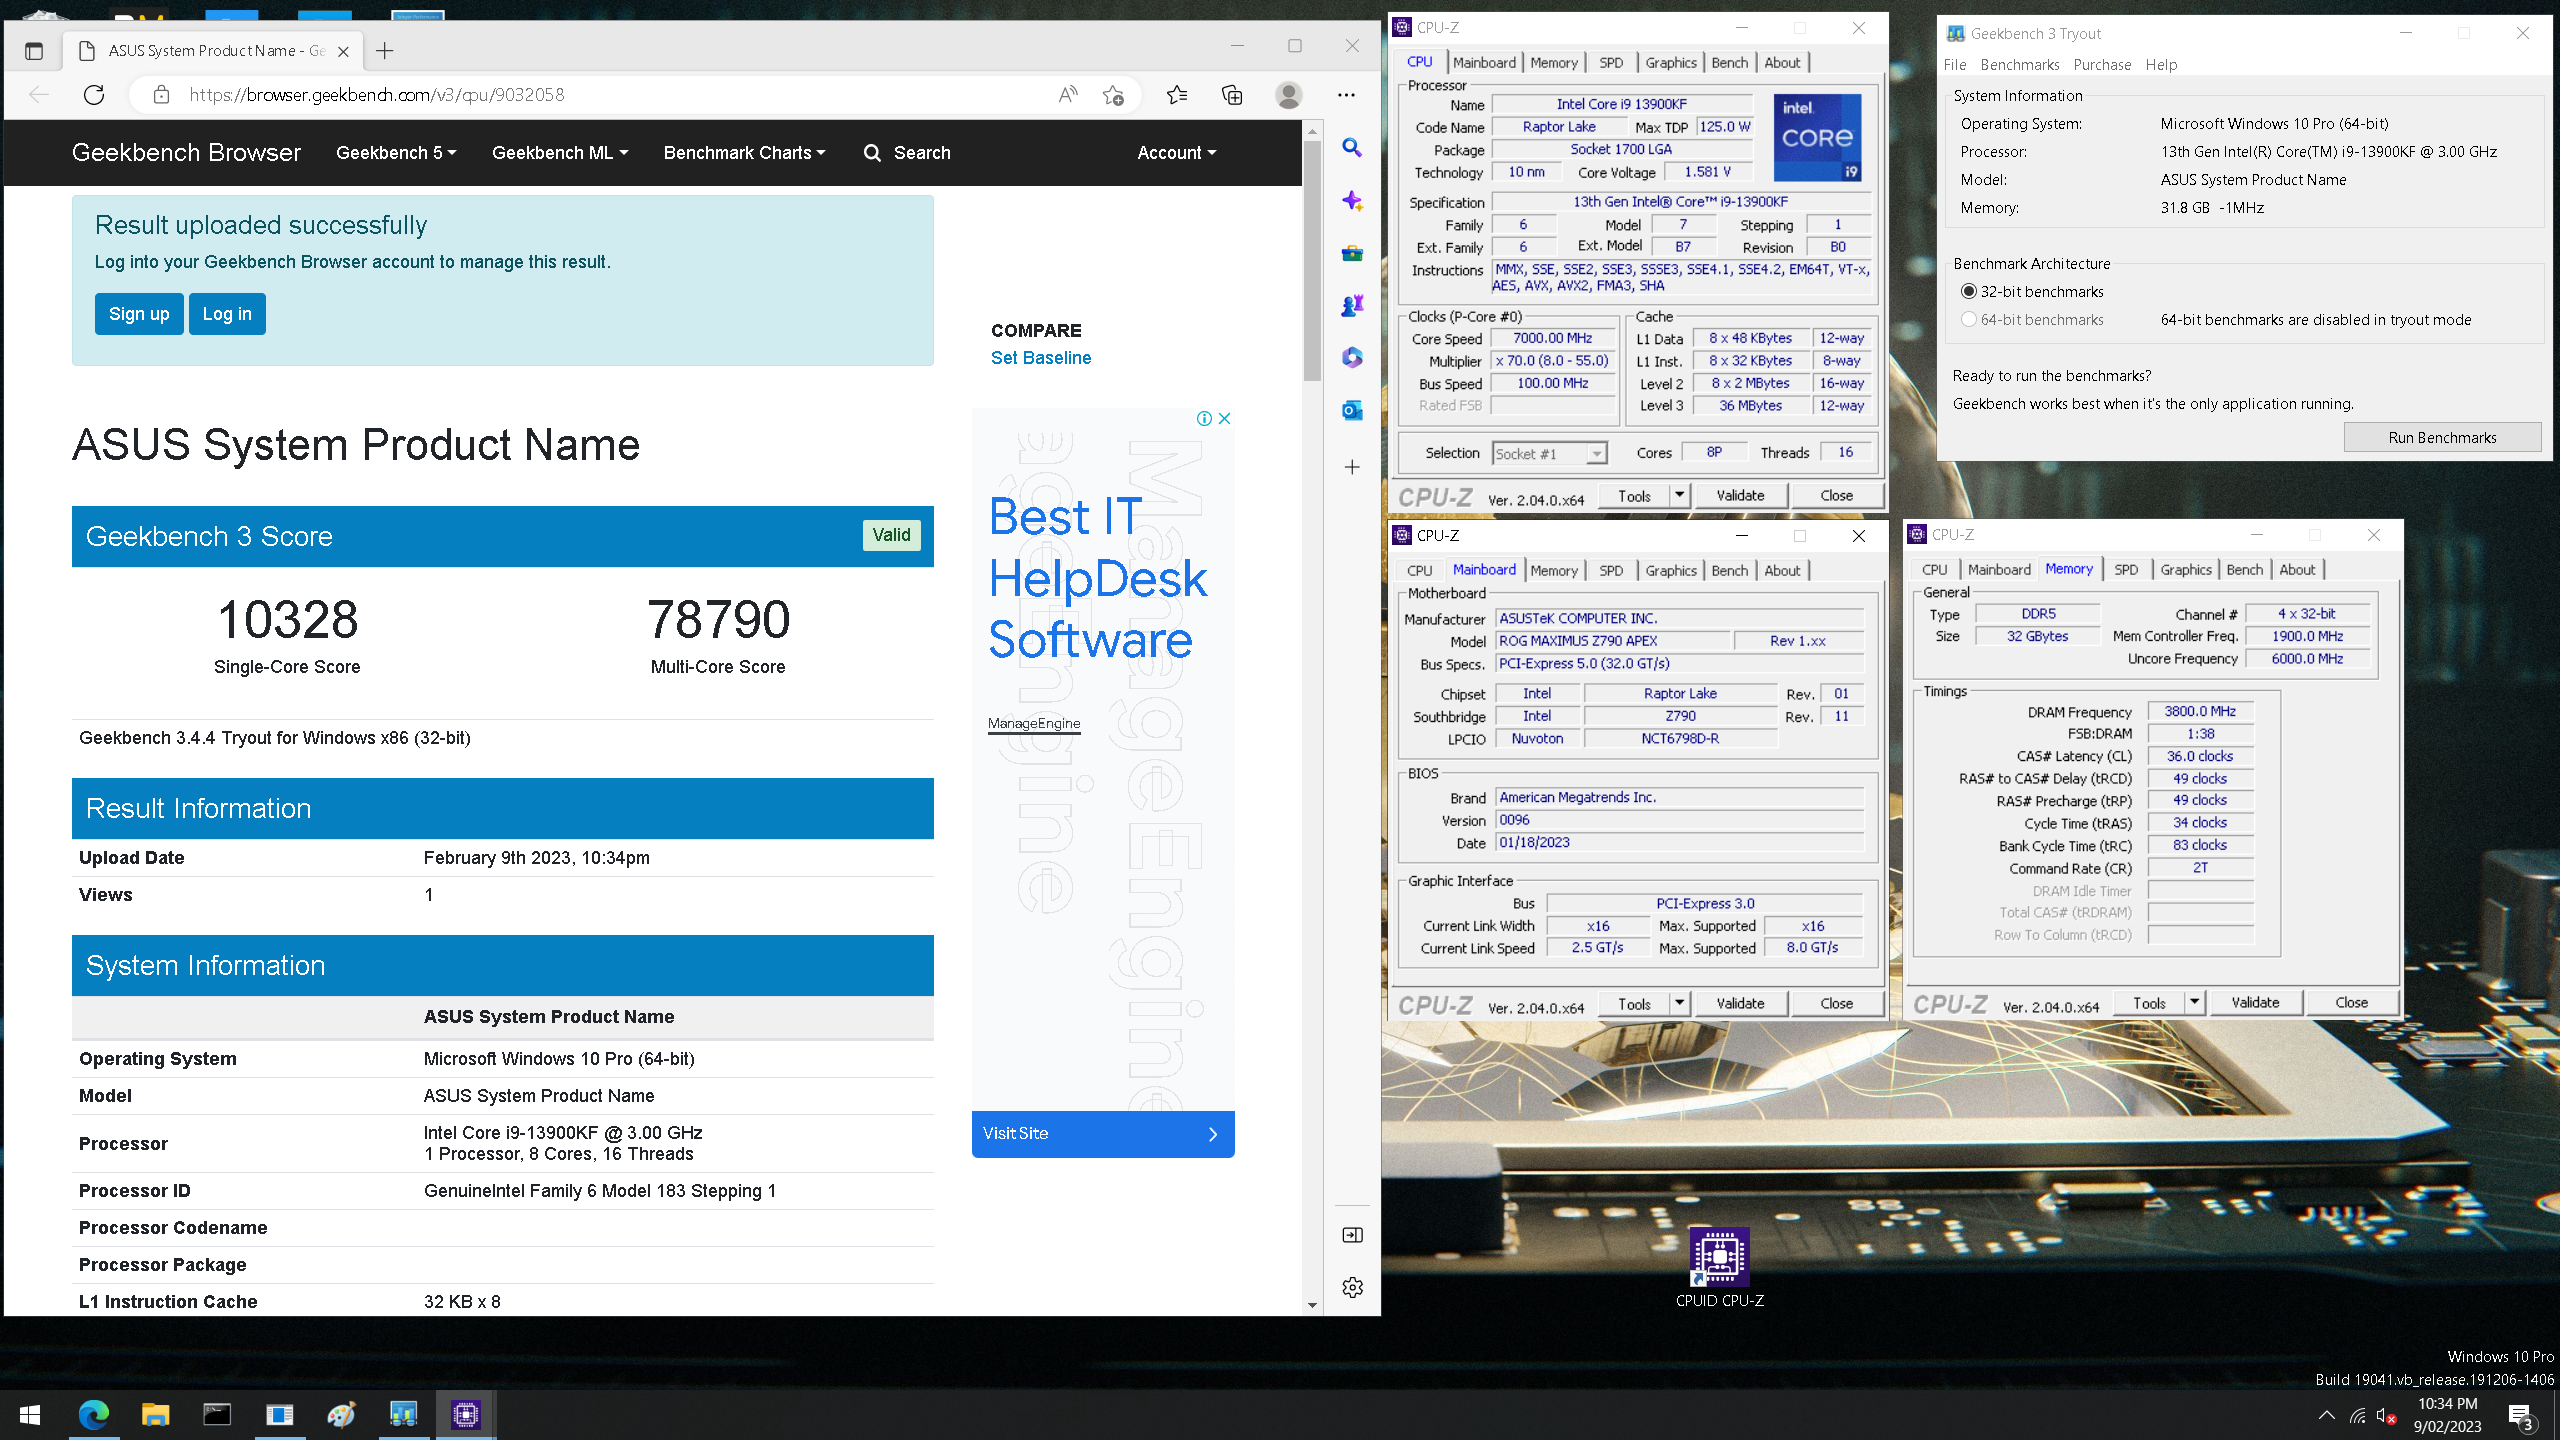Open the Windows Start menu
Image resolution: width=2560 pixels, height=1440 pixels.
[30, 1414]
